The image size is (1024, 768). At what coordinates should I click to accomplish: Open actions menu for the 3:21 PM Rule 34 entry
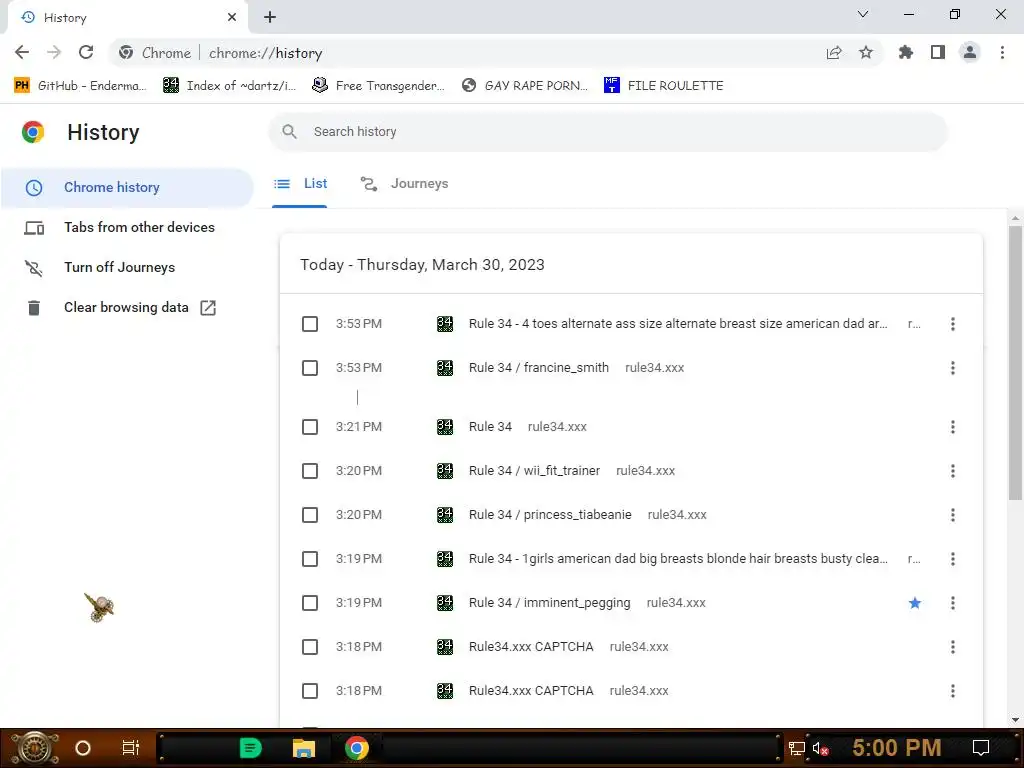(953, 427)
